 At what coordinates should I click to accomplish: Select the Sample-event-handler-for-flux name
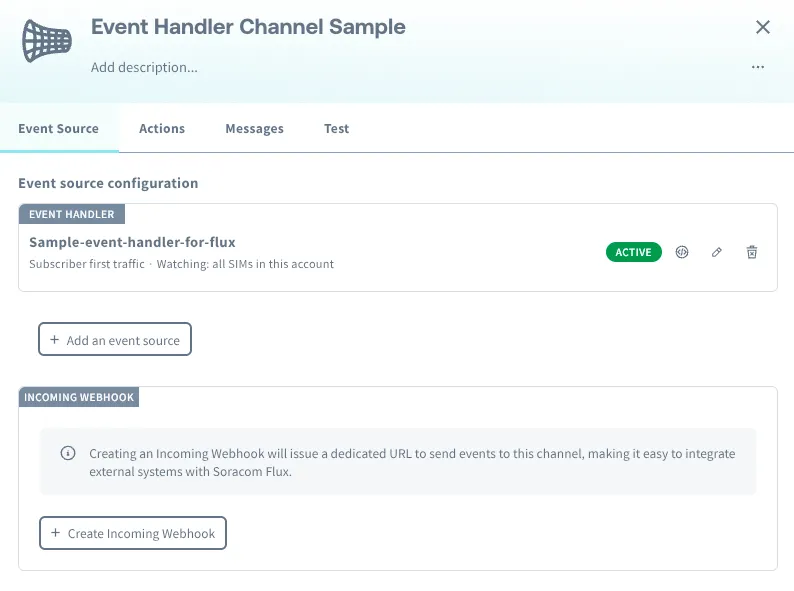[132, 243]
